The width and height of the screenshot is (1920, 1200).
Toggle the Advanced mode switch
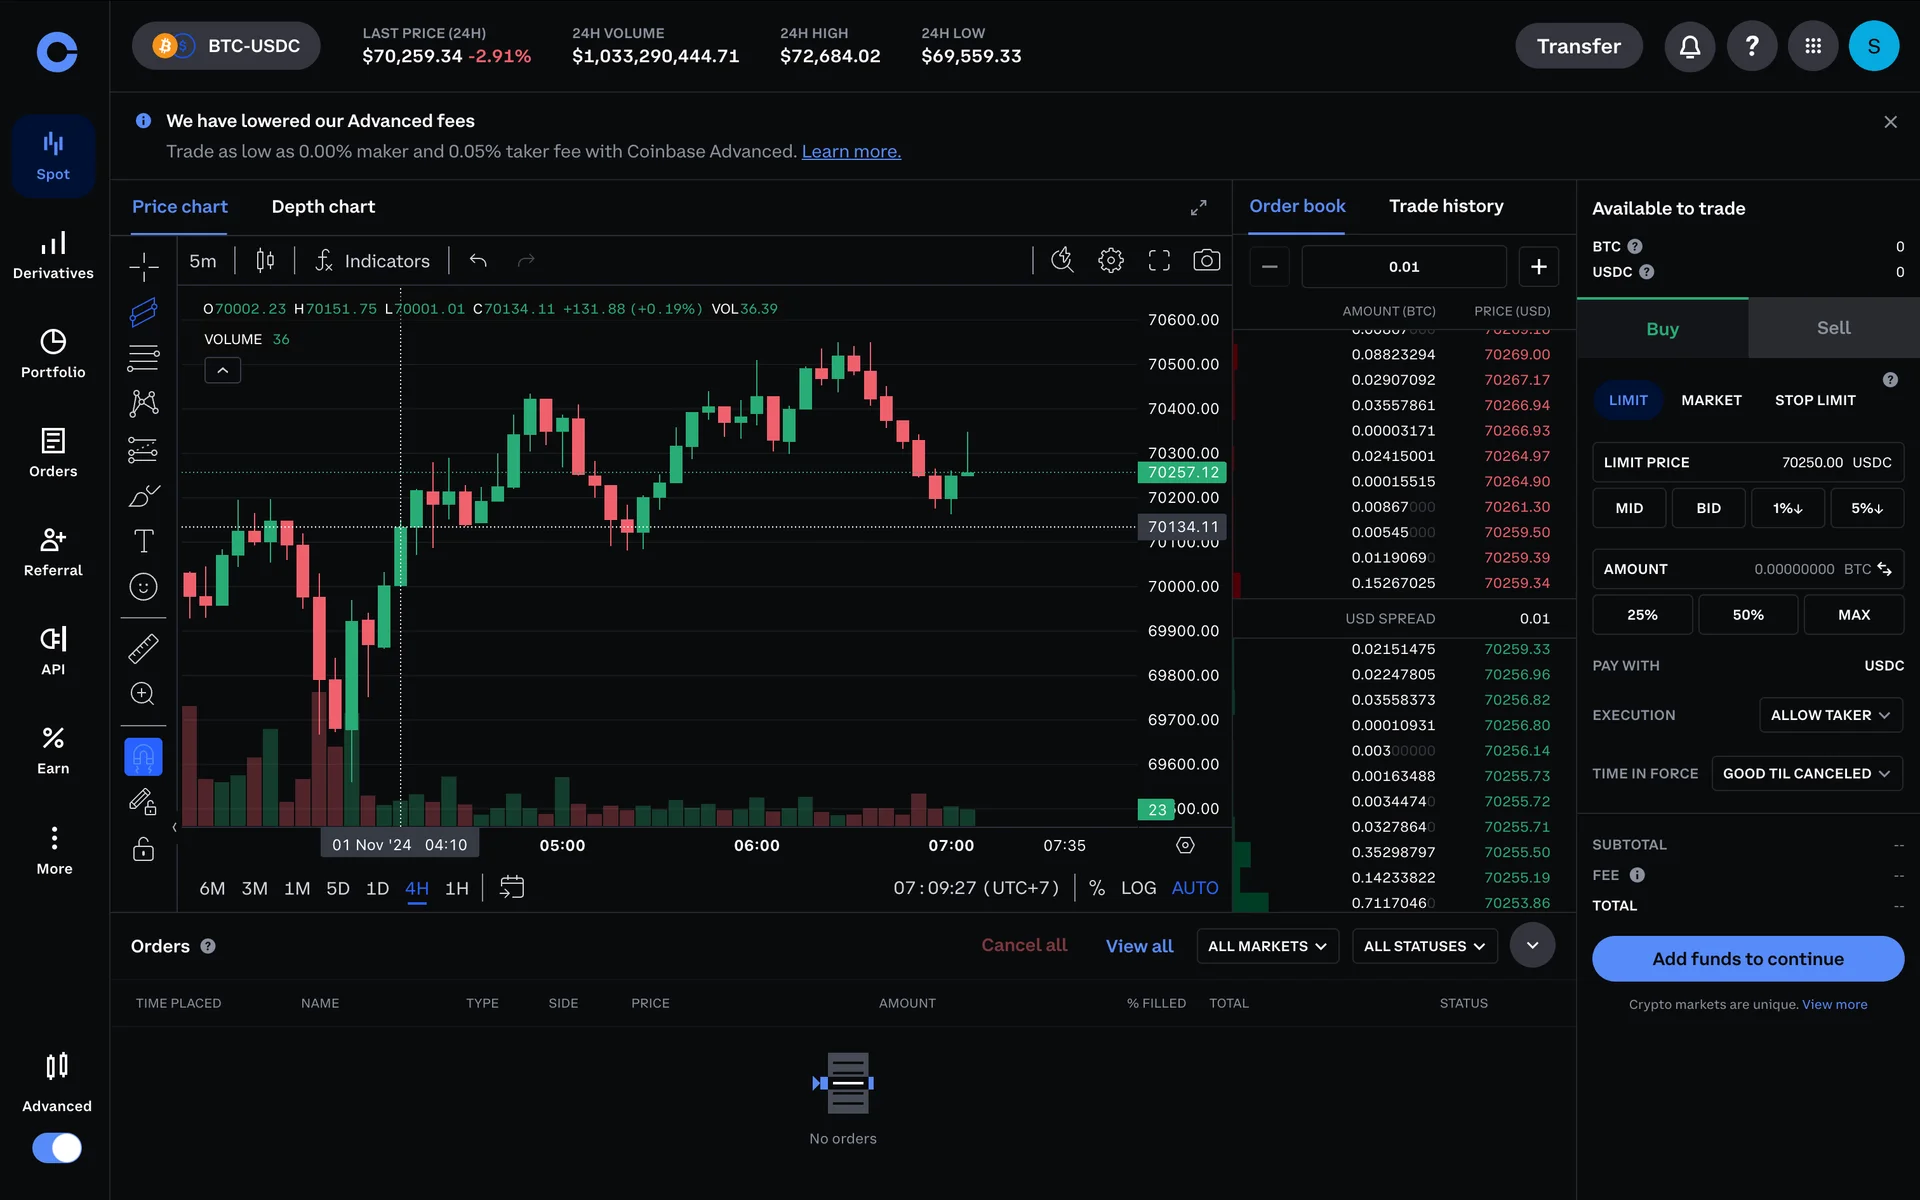[x=57, y=1147]
